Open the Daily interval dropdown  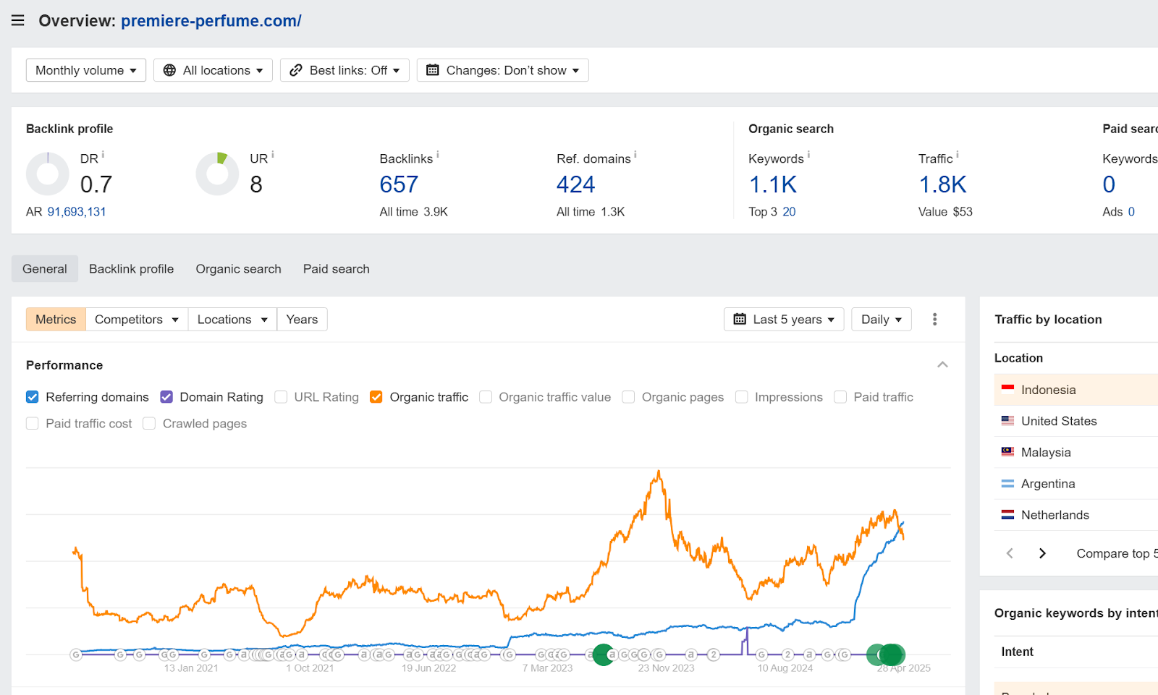click(881, 319)
